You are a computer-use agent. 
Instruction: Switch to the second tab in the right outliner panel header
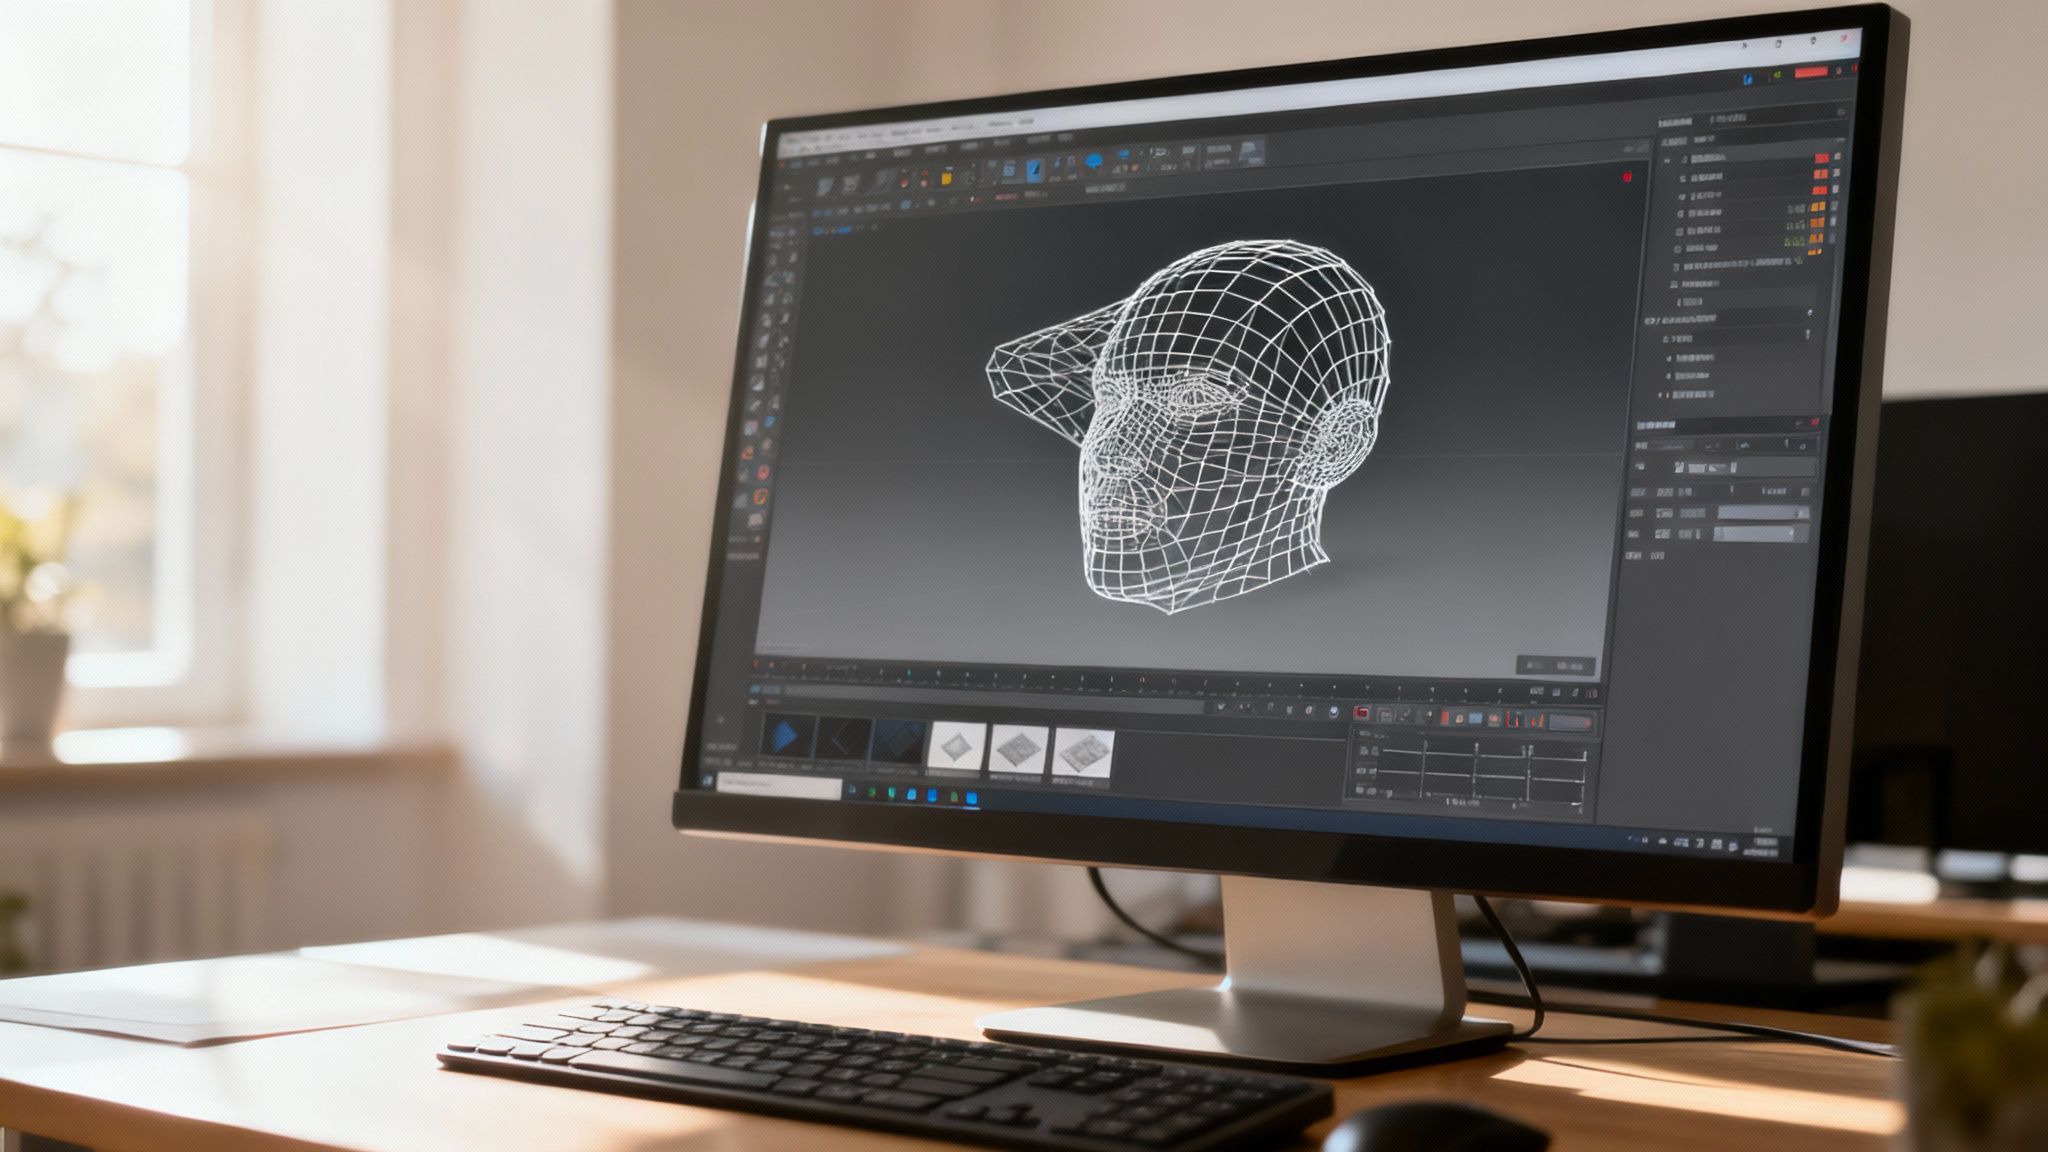[1732, 118]
